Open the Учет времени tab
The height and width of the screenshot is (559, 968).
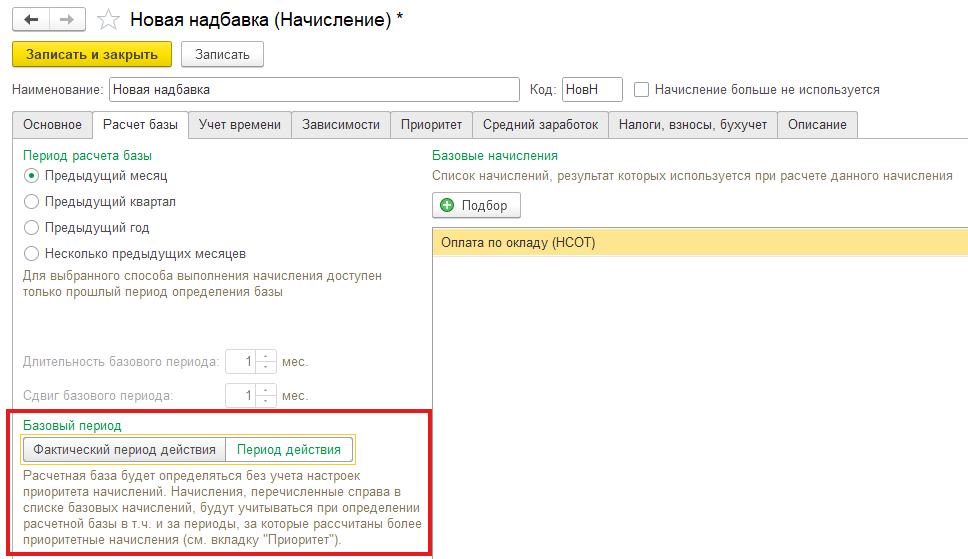pos(240,125)
